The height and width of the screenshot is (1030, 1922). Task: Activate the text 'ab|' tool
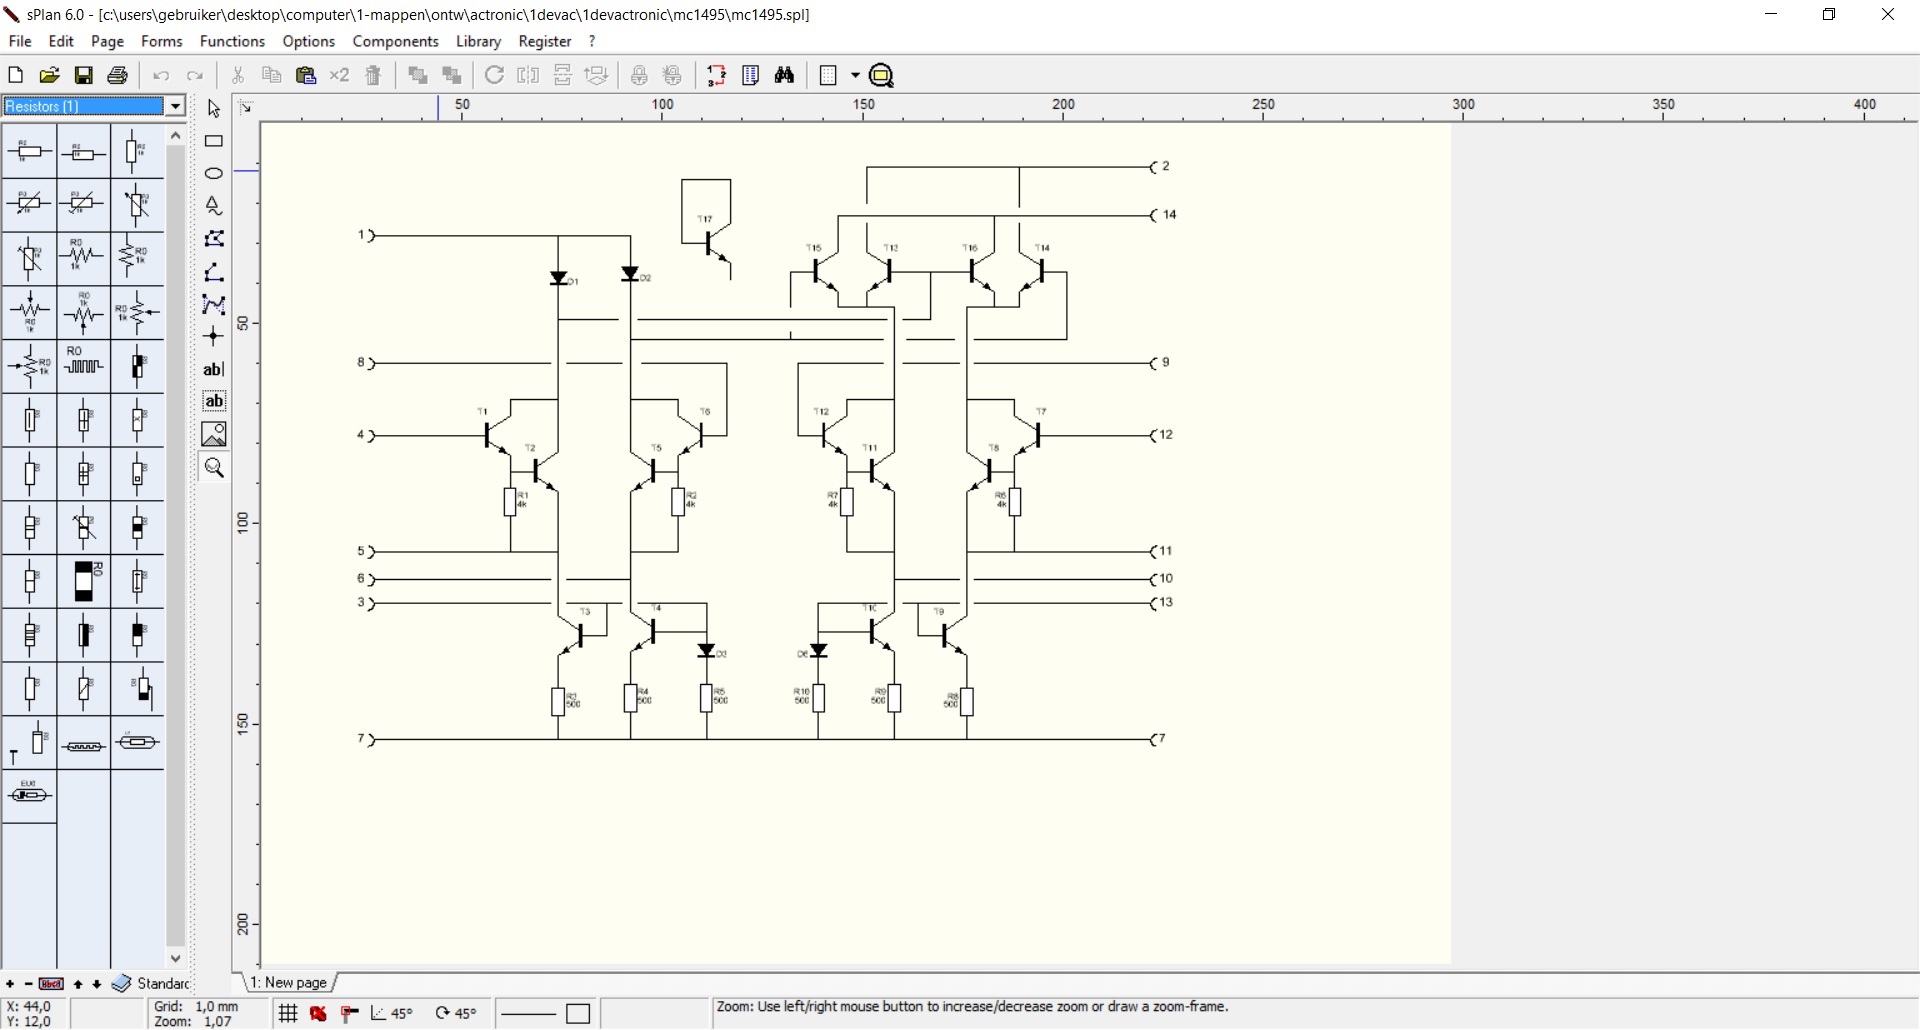[213, 369]
